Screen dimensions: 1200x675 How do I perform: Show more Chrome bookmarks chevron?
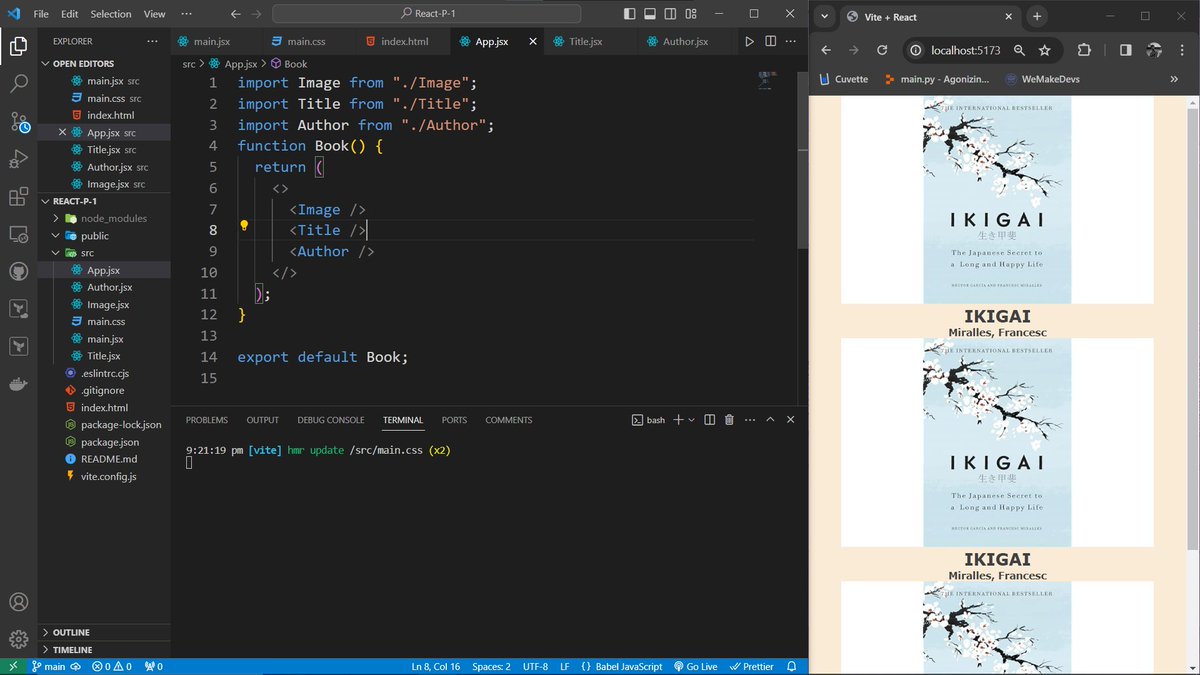1174,79
